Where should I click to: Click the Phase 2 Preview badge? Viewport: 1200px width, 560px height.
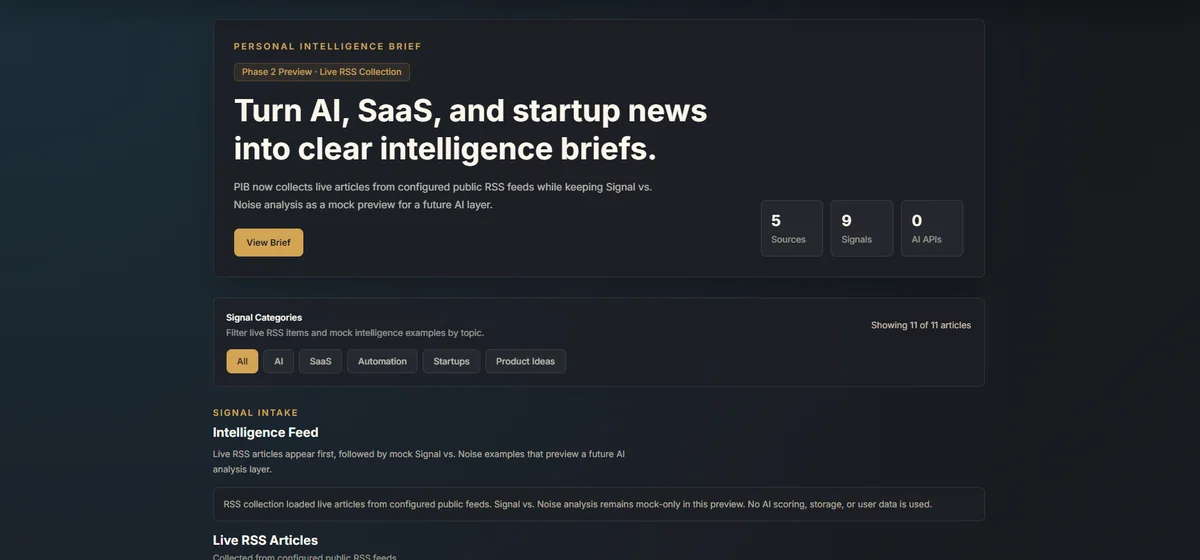pos(322,72)
